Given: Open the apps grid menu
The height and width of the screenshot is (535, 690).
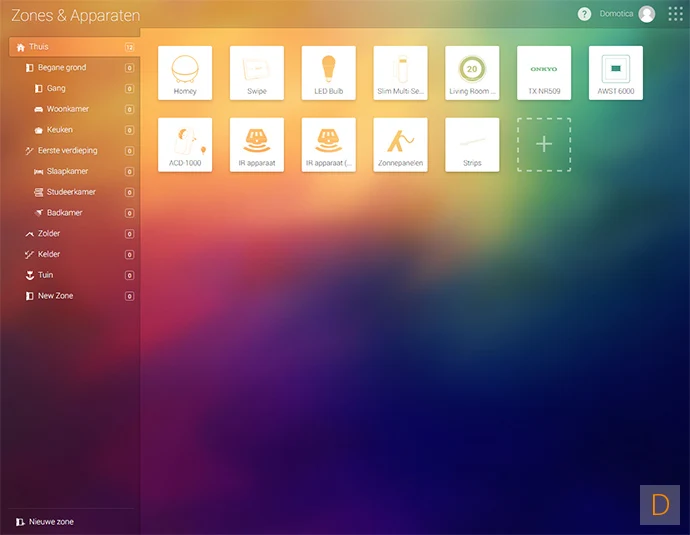Looking at the screenshot, I should (675, 14).
